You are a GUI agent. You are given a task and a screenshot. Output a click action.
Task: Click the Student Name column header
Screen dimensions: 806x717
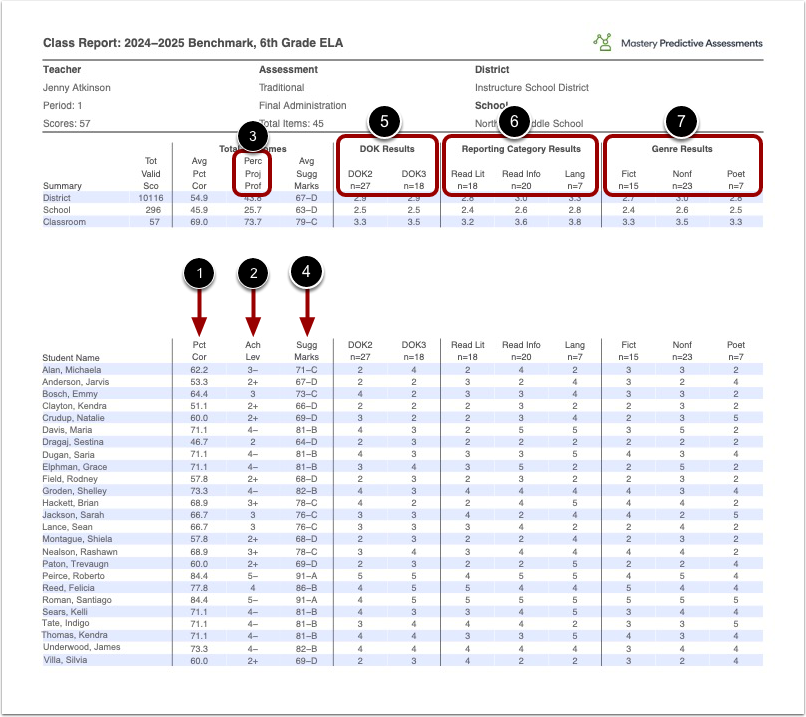coord(72,357)
